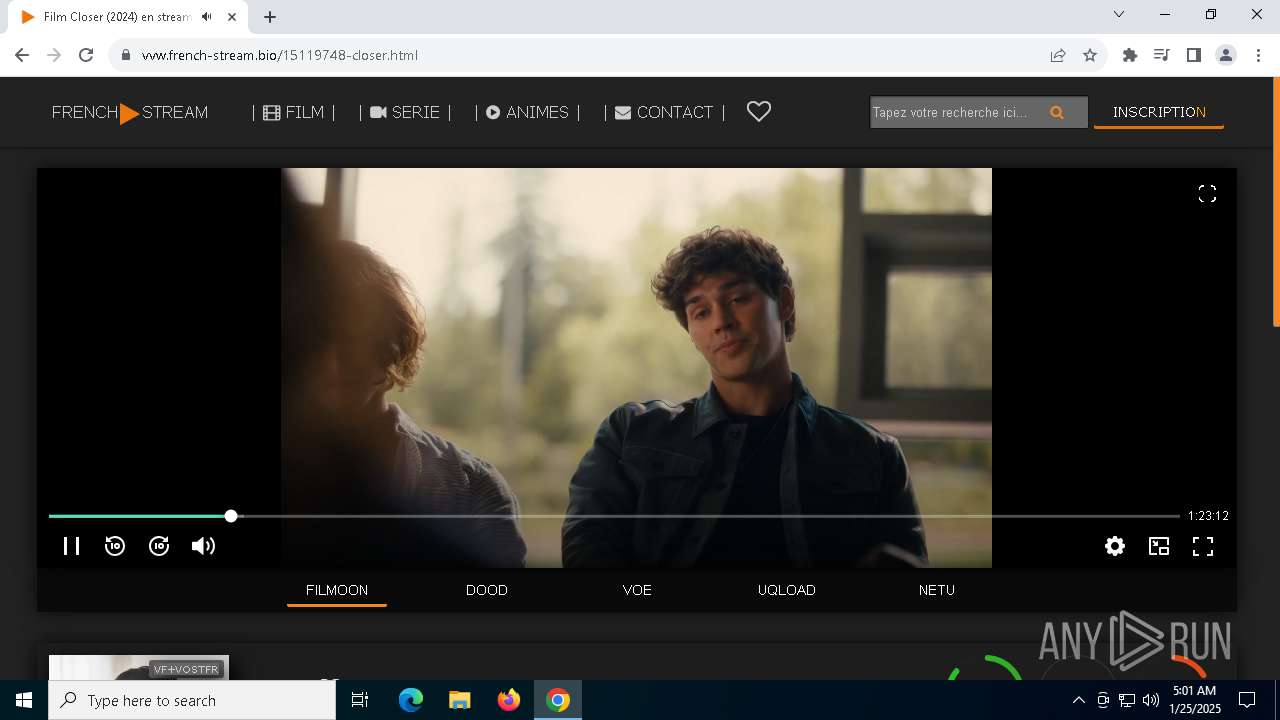
Task: Toggle the Chrome side panel
Action: click(1194, 55)
